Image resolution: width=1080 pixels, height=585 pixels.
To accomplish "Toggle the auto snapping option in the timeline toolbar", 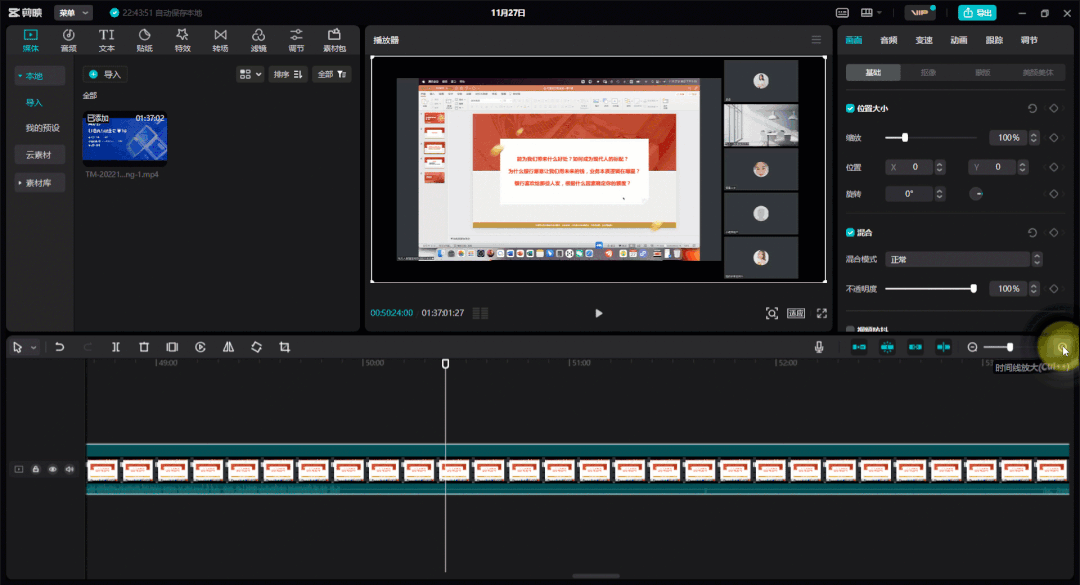I will coord(887,347).
